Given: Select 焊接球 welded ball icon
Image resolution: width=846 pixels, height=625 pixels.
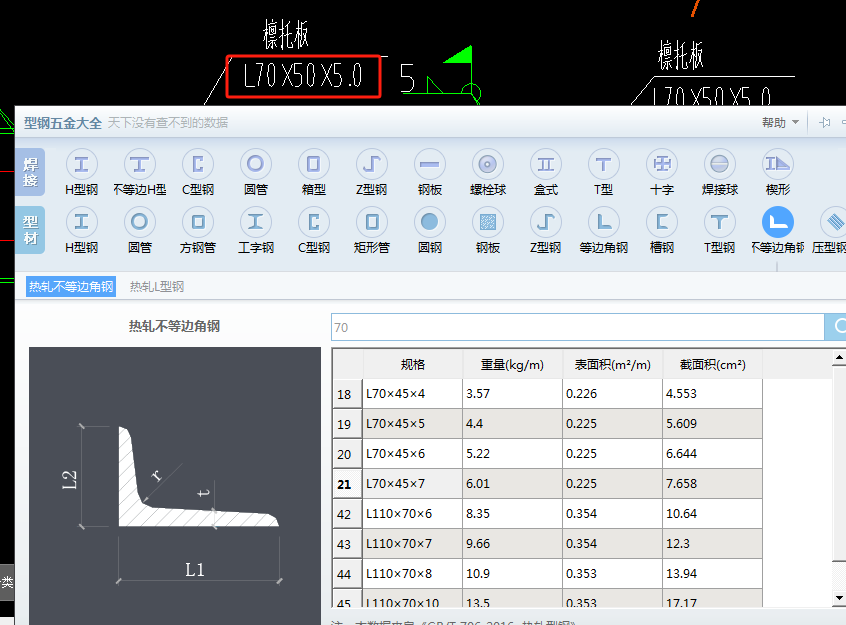Looking at the screenshot, I should [720, 164].
